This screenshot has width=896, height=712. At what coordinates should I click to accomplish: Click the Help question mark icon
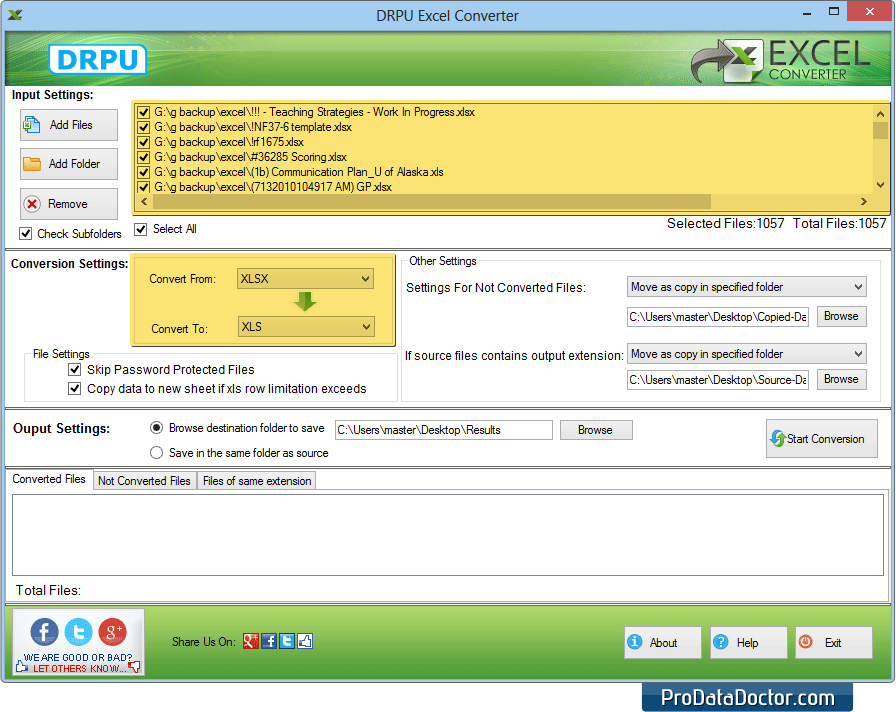coord(720,642)
